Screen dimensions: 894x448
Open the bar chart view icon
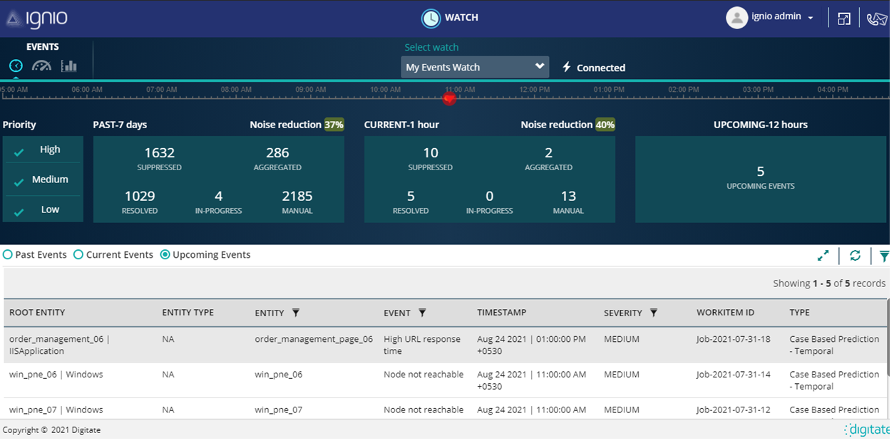69,66
